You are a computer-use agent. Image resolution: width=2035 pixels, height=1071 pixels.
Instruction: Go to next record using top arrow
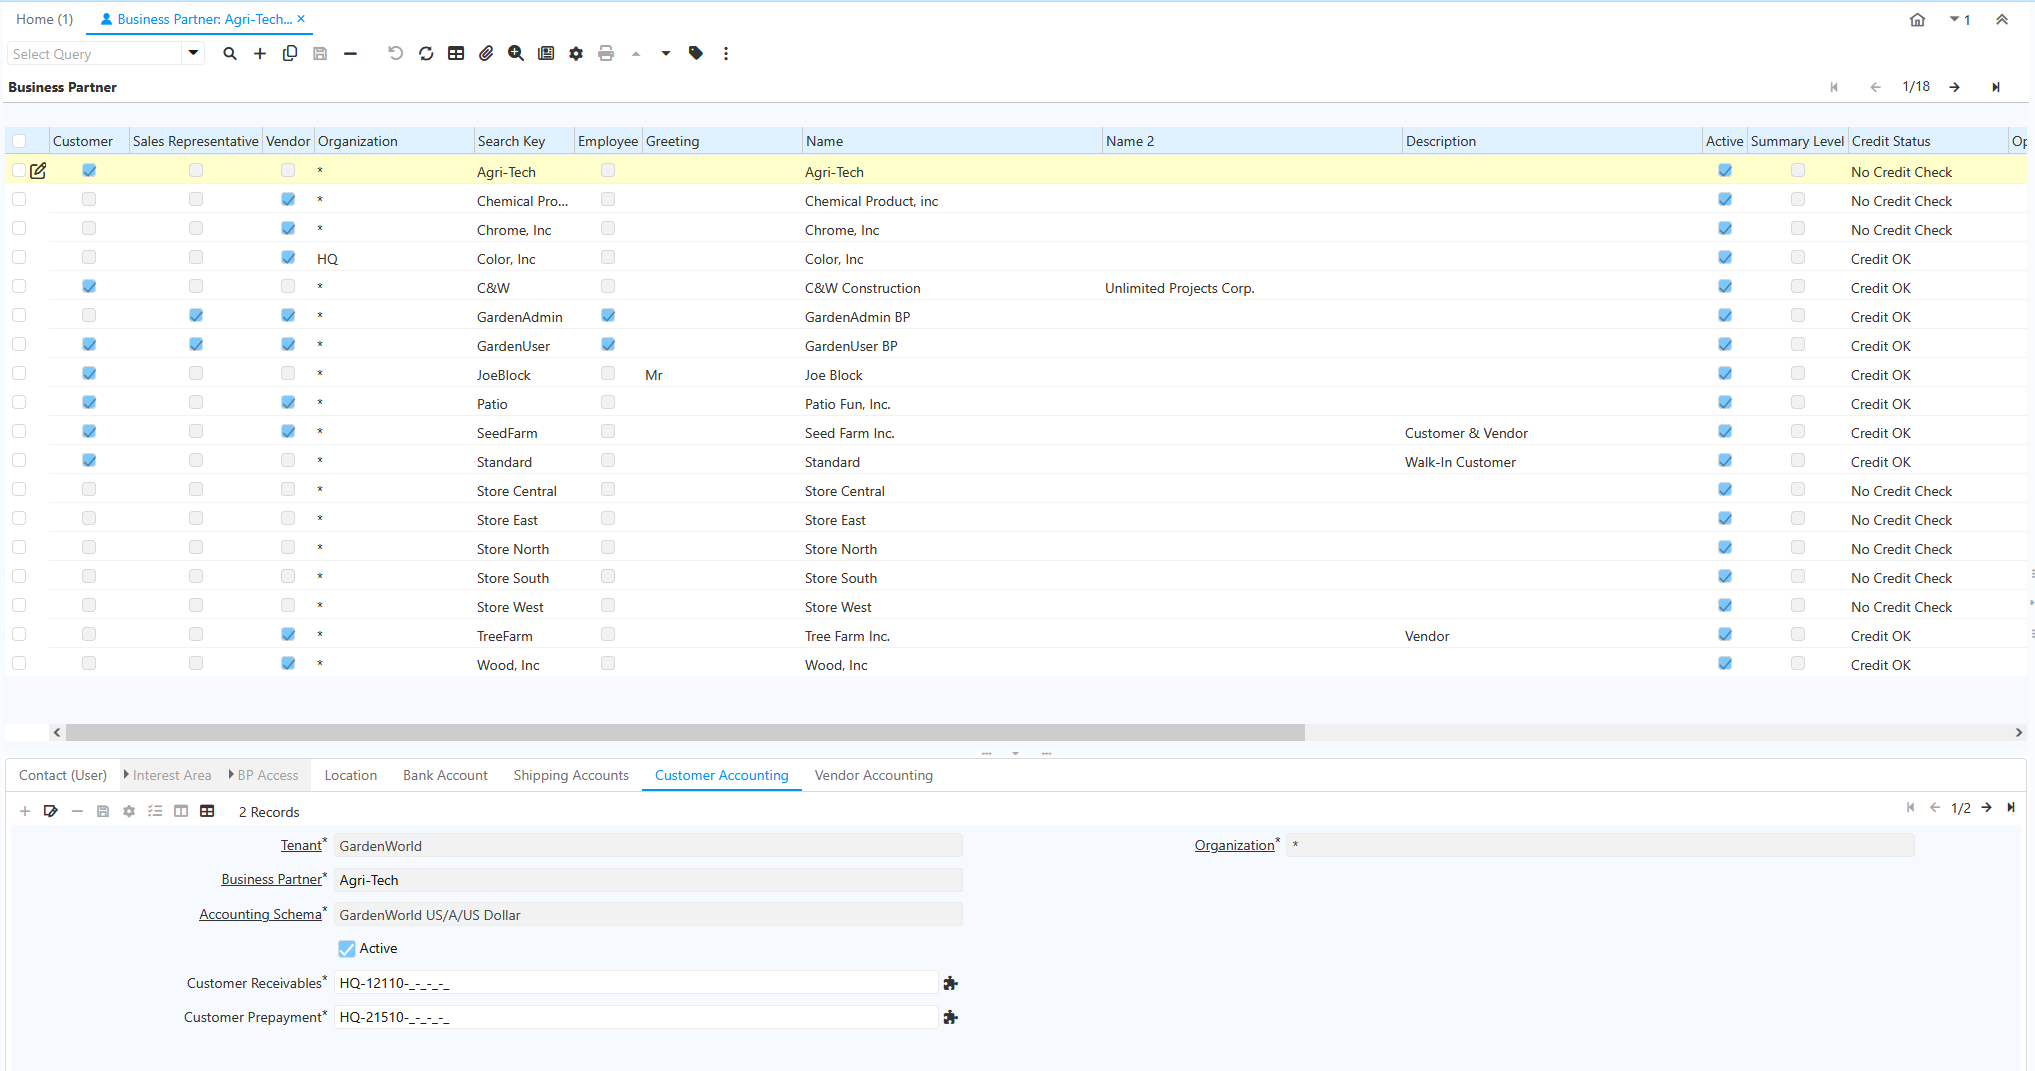pos(1954,88)
